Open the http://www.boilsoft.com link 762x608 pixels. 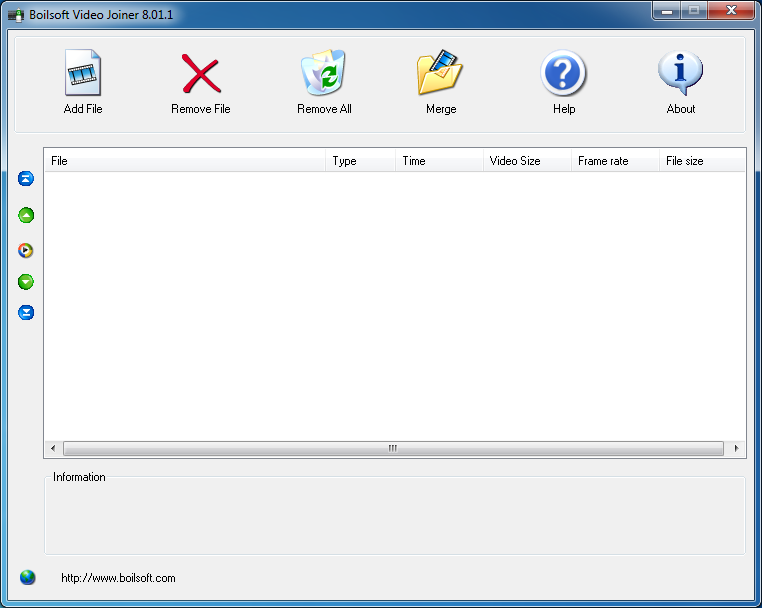click(x=118, y=578)
